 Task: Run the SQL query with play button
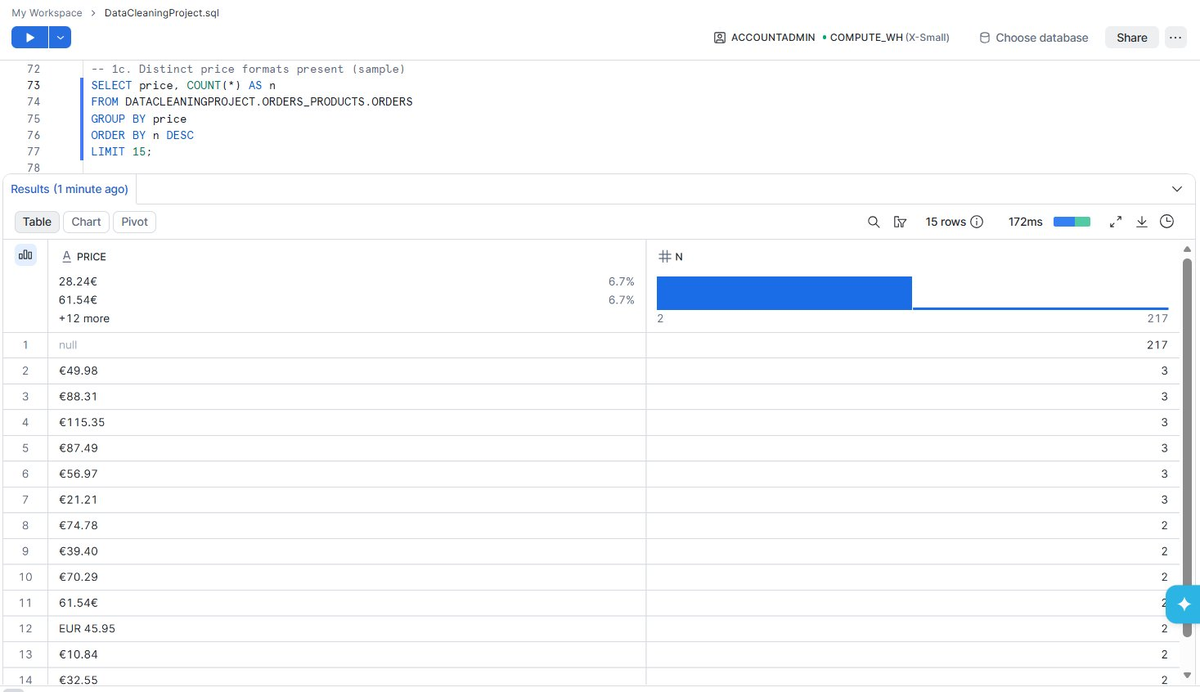(x=29, y=37)
